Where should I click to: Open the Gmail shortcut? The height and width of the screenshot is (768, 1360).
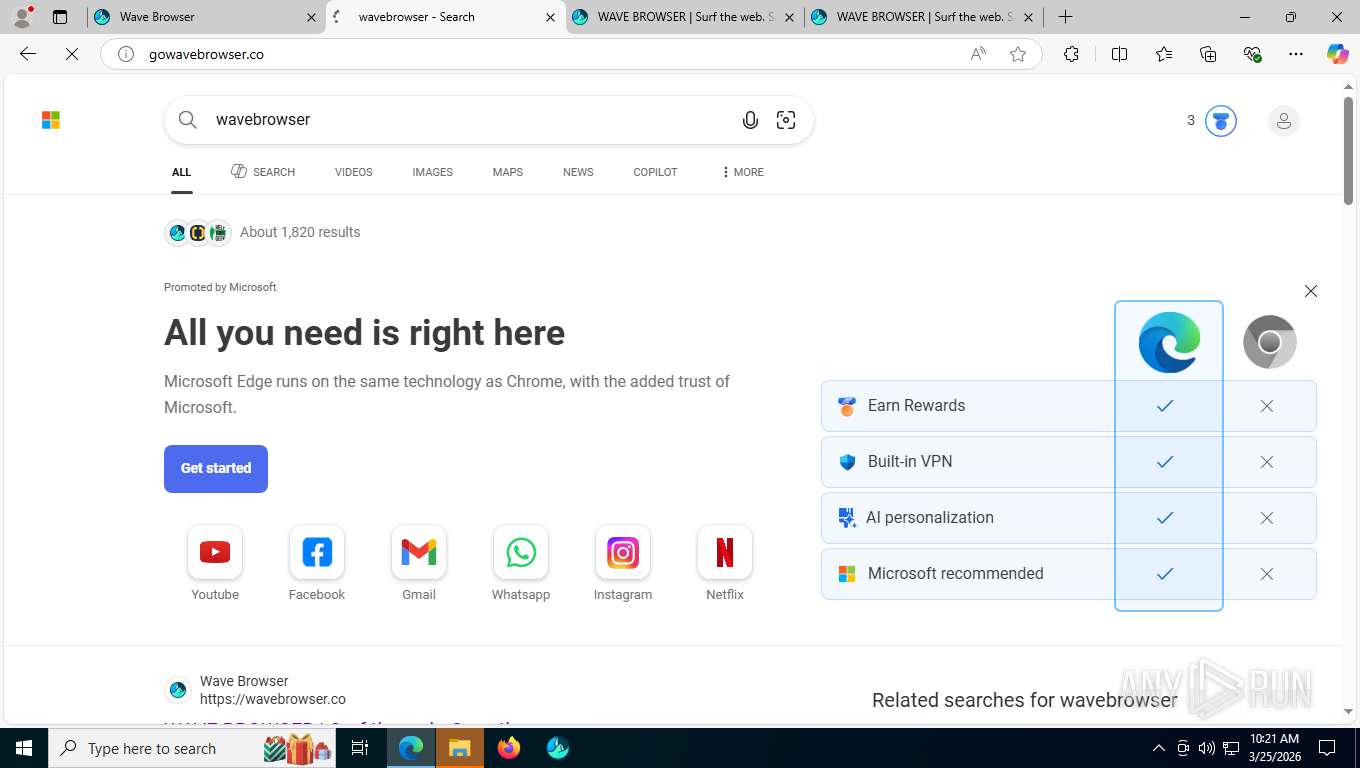pyautogui.click(x=419, y=563)
